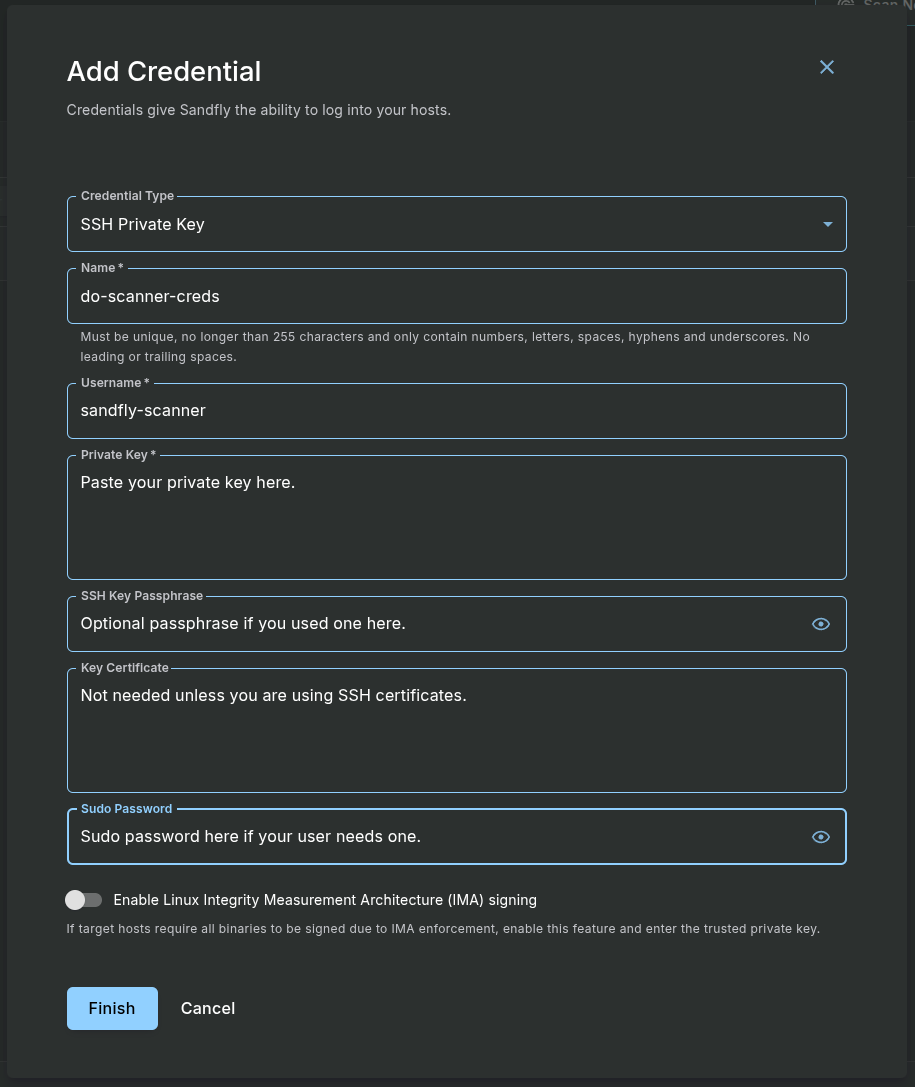Screen dimensions: 915x1087
Task: Click inside the Key Certificate text area
Action: pos(456,731)
